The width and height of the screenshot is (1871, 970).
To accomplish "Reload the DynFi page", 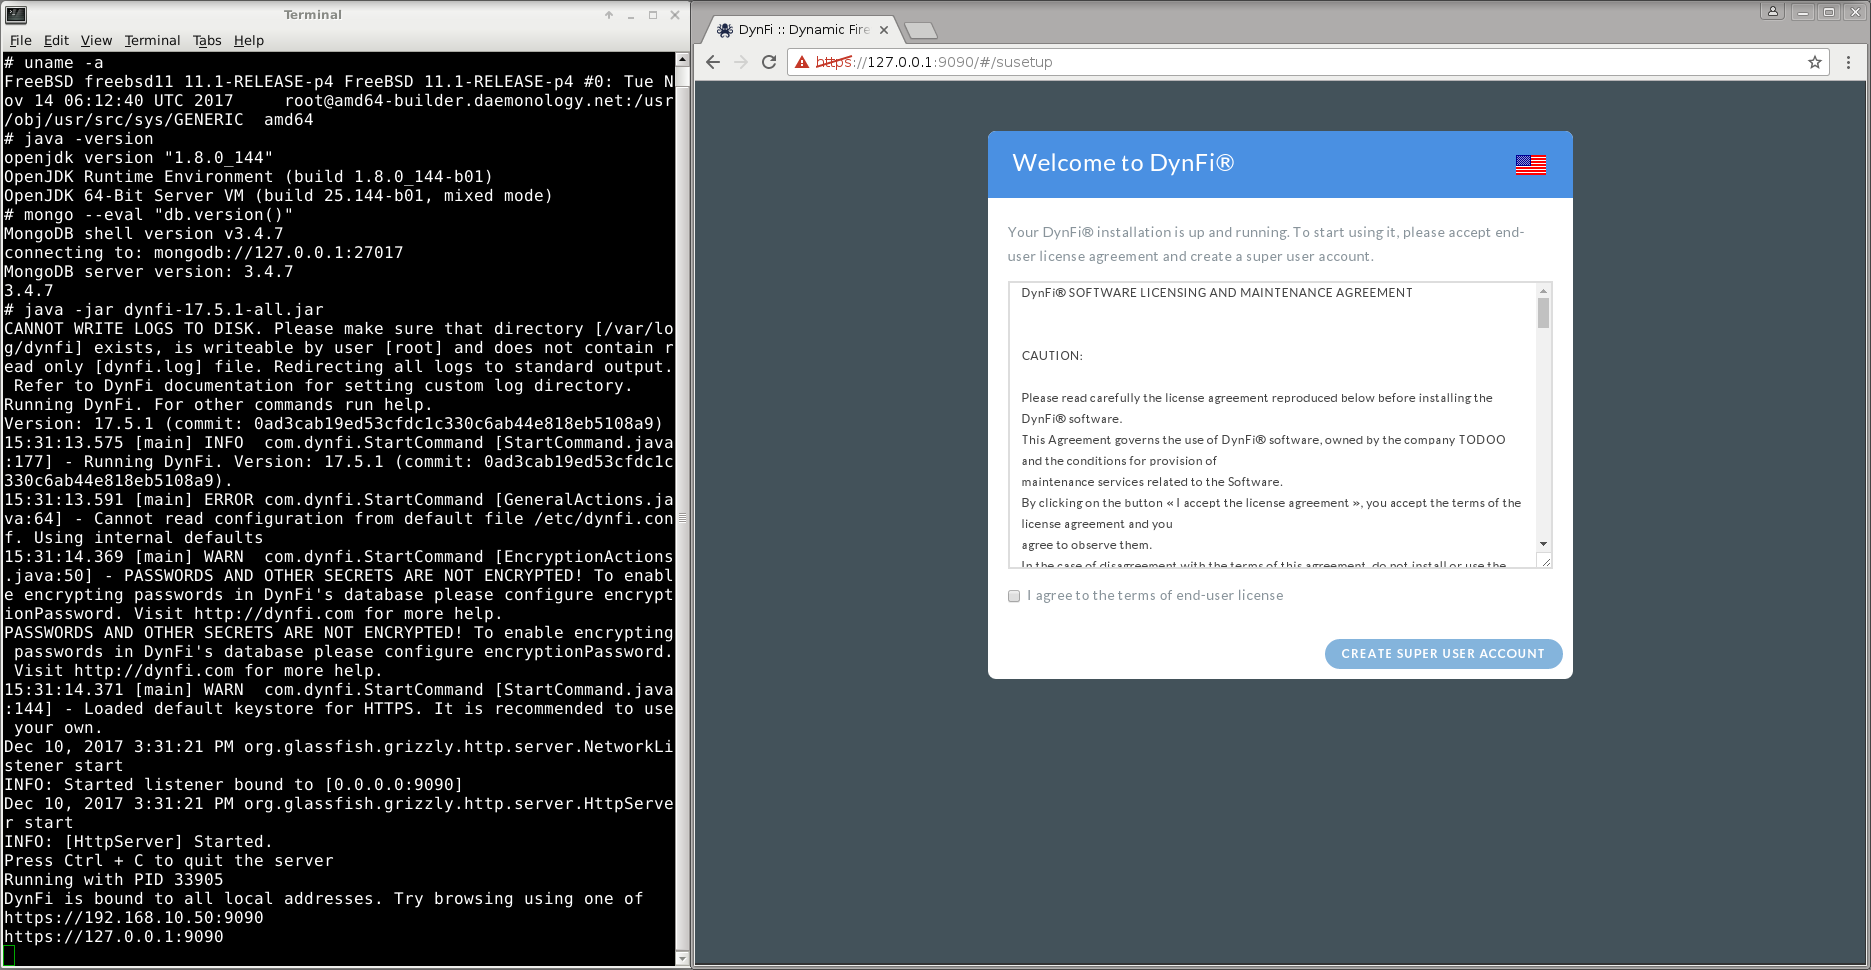I will click(x=769, y=62).
